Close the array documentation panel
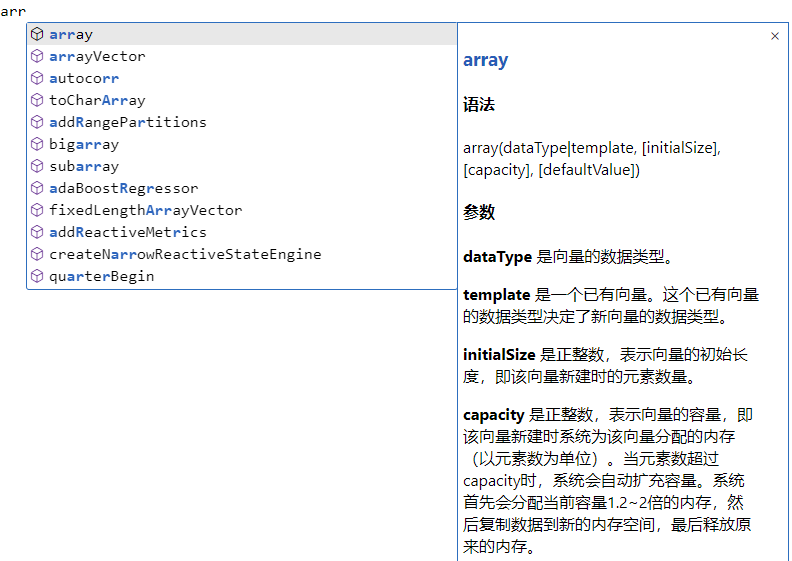792x561 pixels. click(x=775, y=36)
